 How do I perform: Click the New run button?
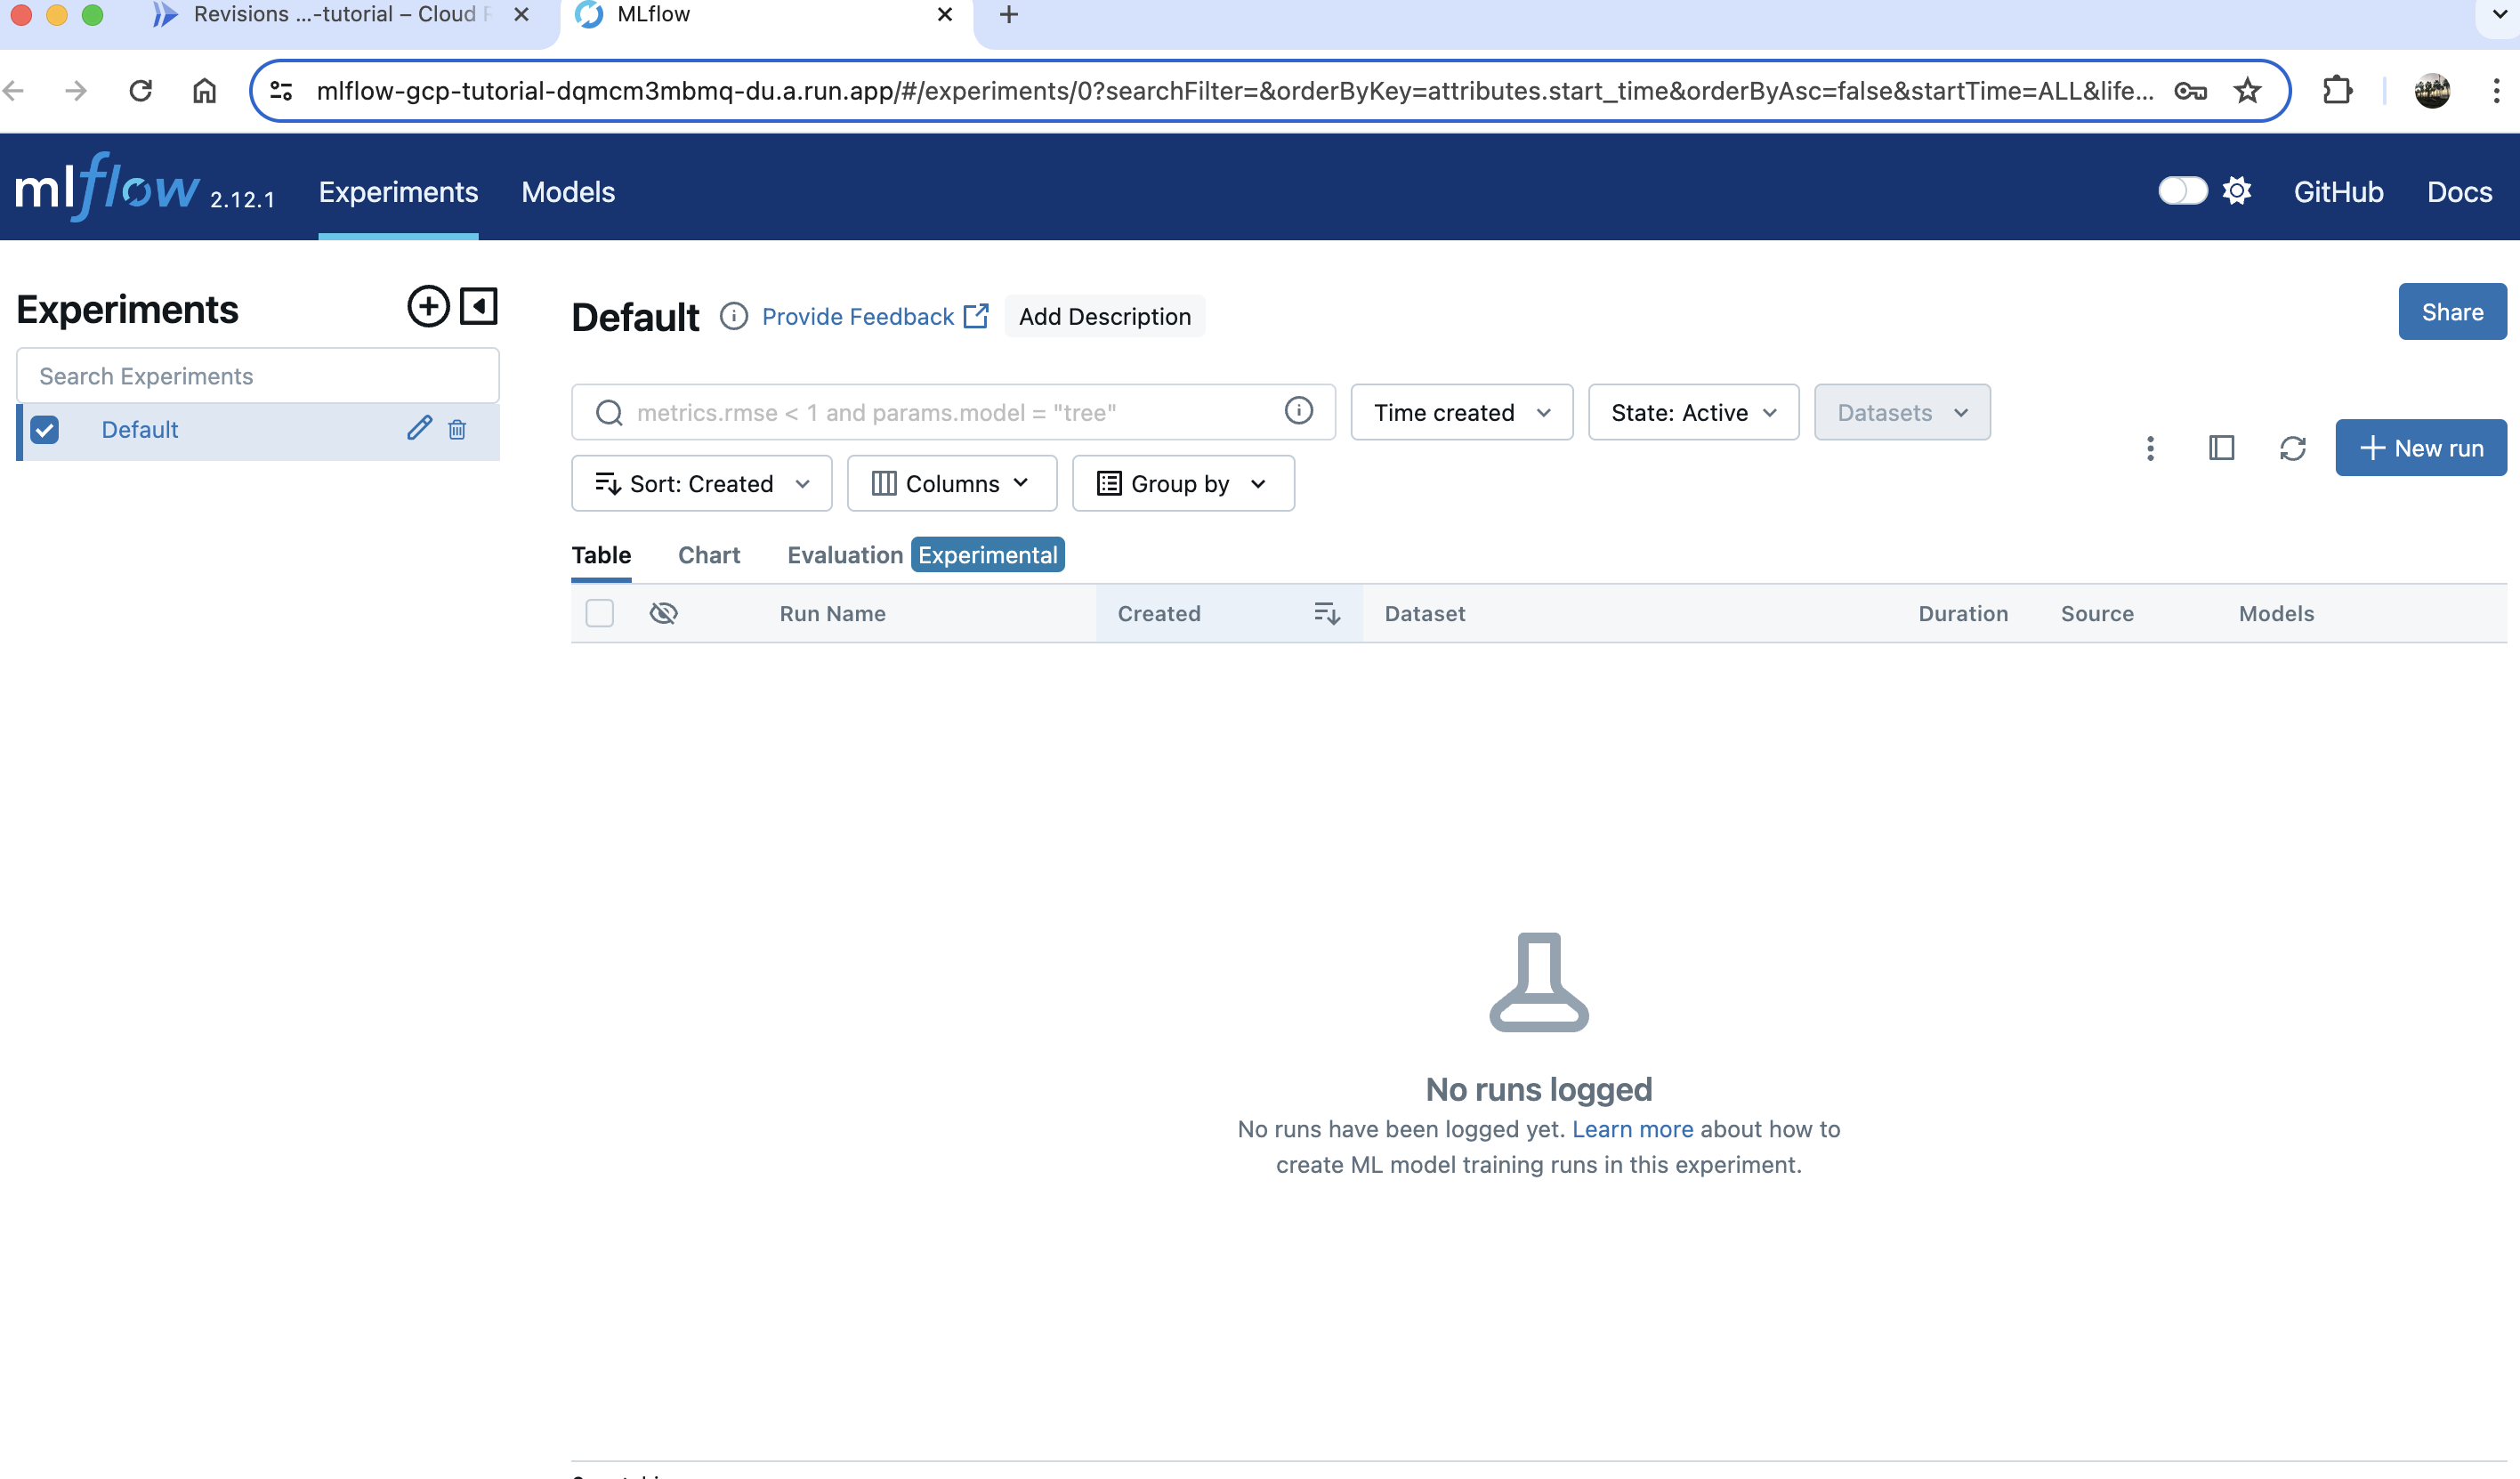2420,448
